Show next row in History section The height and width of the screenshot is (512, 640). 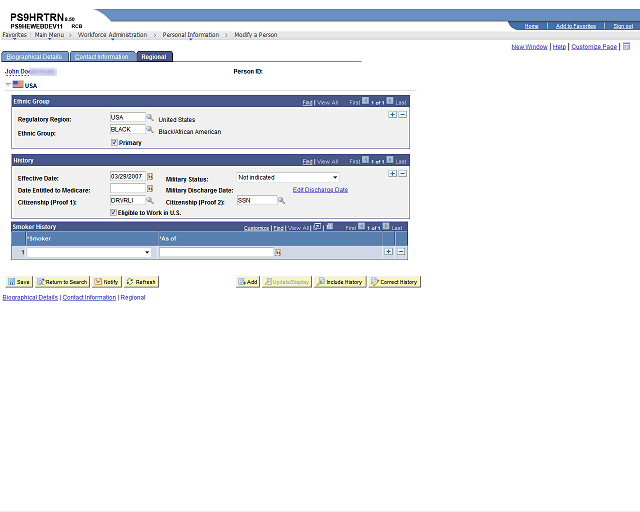point(390,160)
